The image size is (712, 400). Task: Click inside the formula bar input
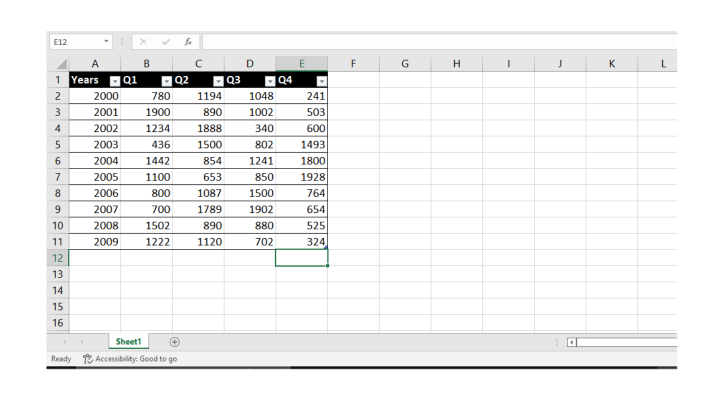tap(439, 42)
